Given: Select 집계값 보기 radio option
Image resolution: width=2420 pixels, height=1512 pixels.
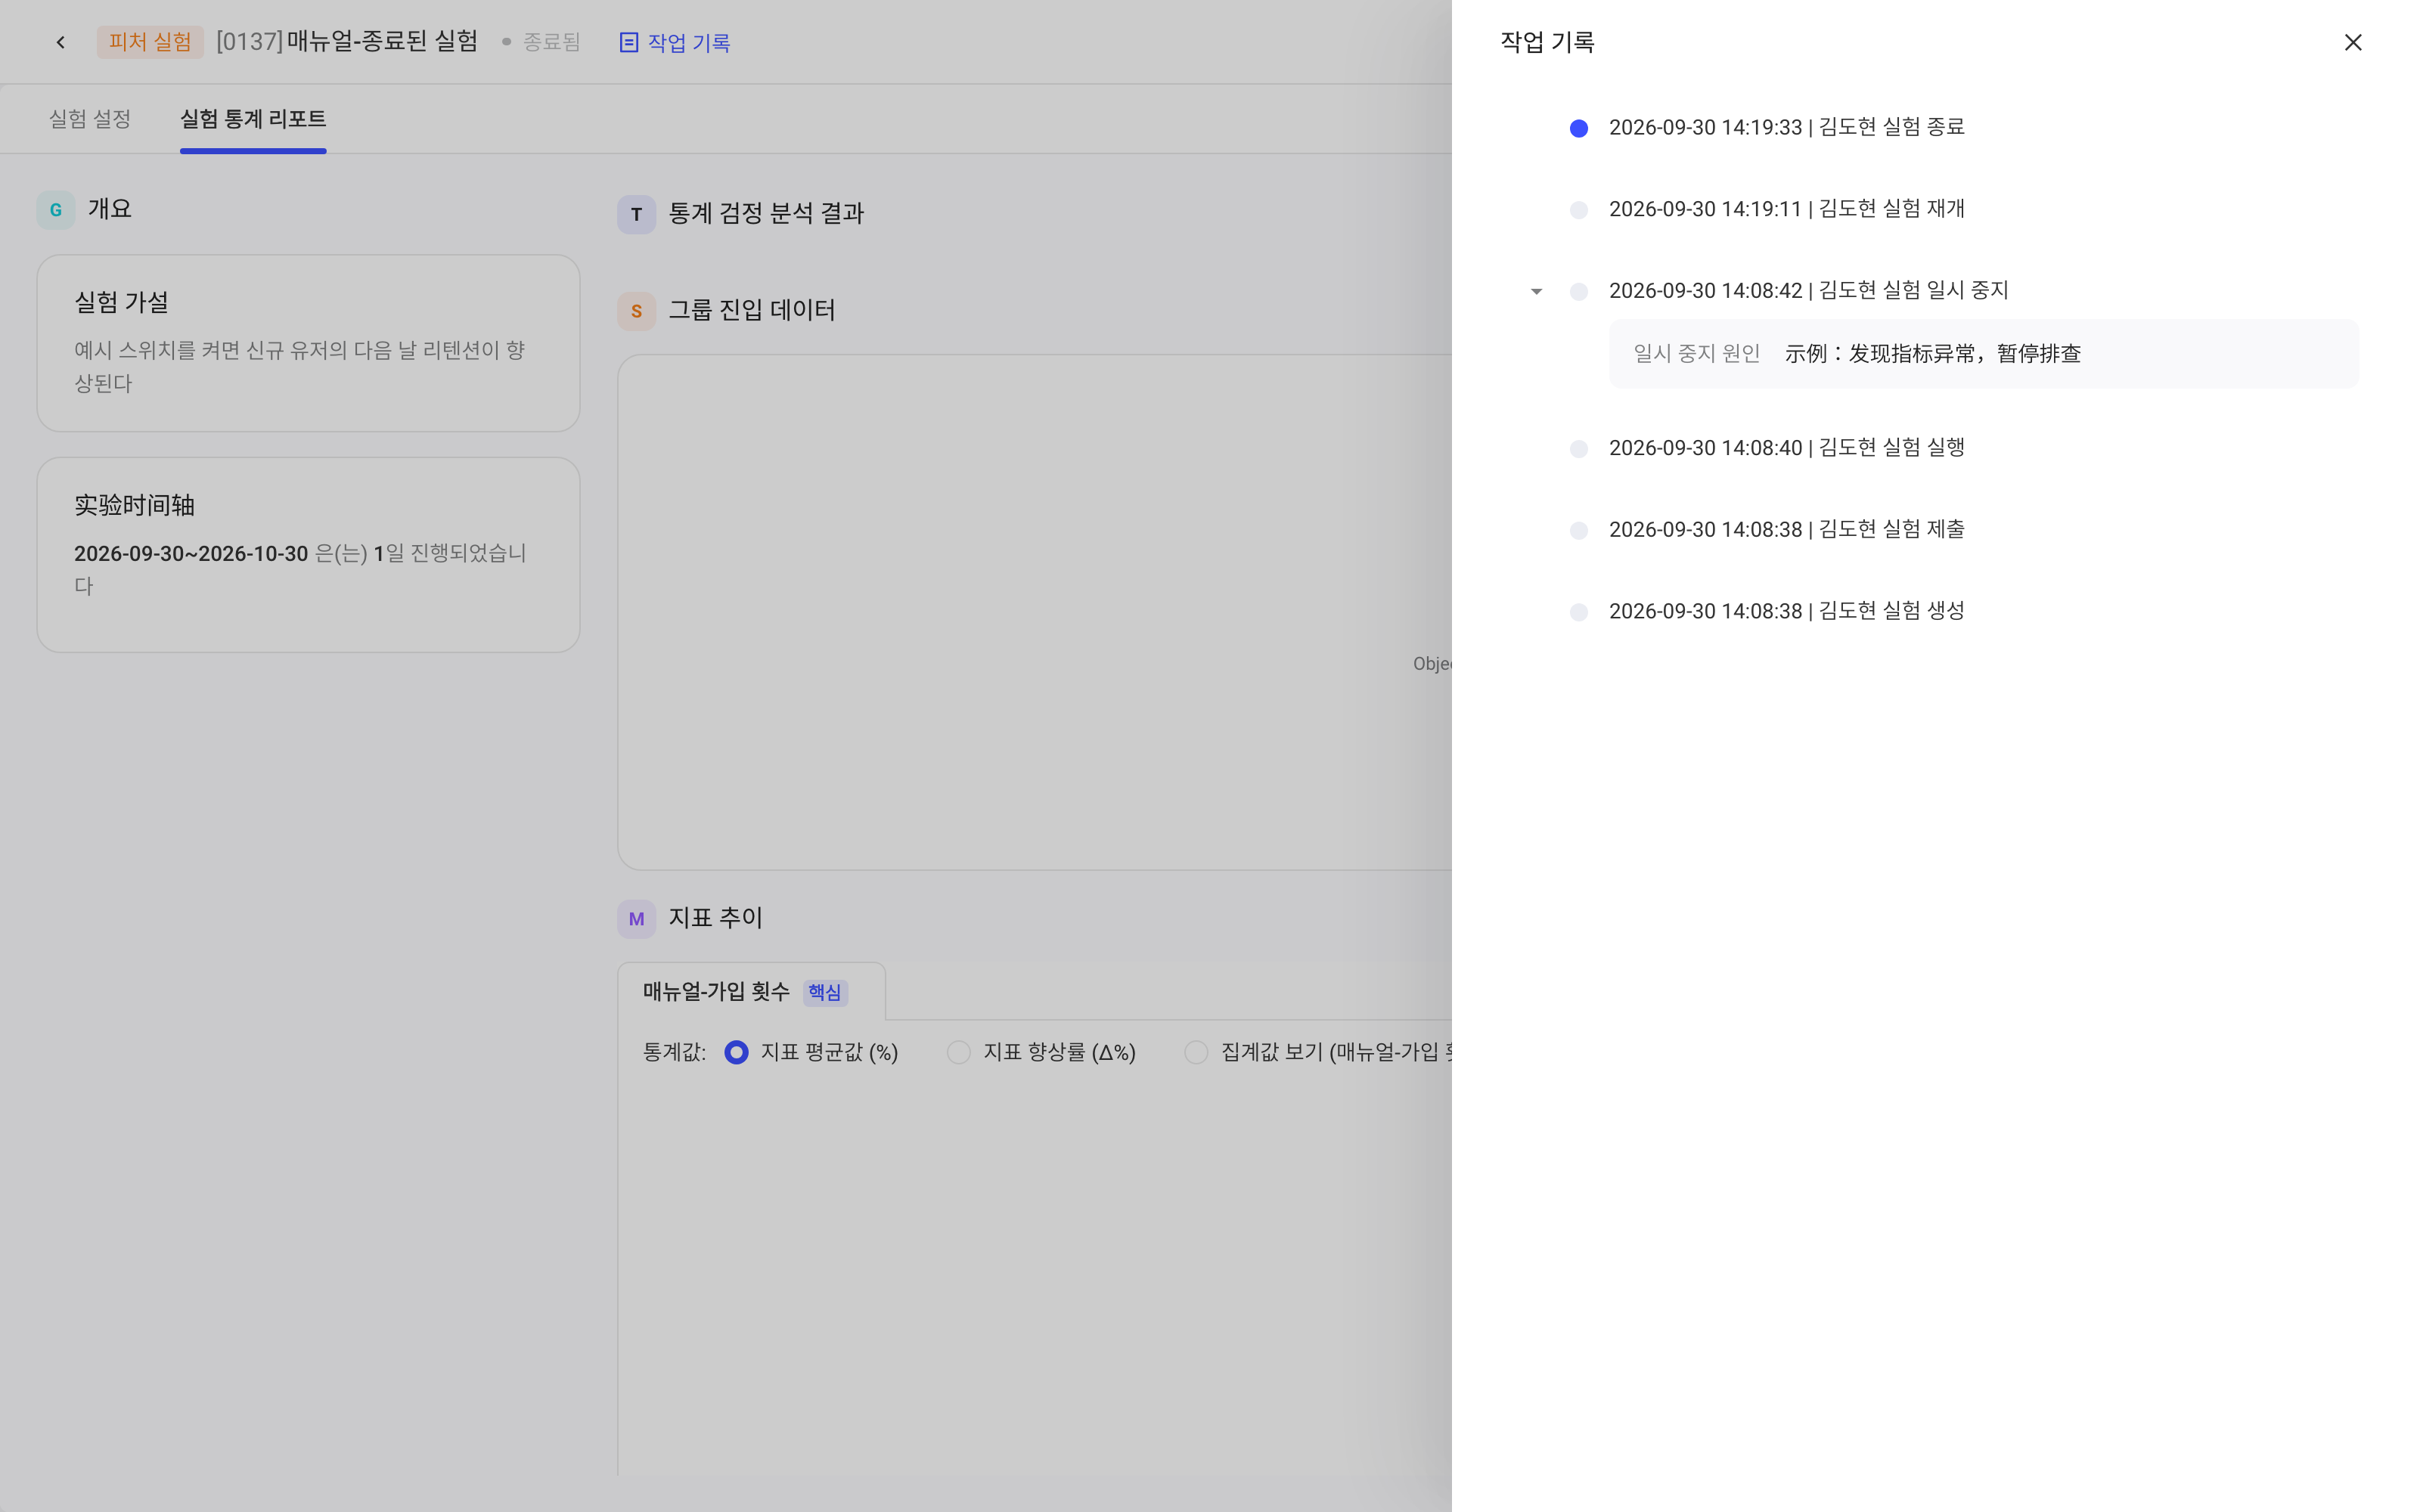Looking at the screenshot, I should tap(1196, 1052).
